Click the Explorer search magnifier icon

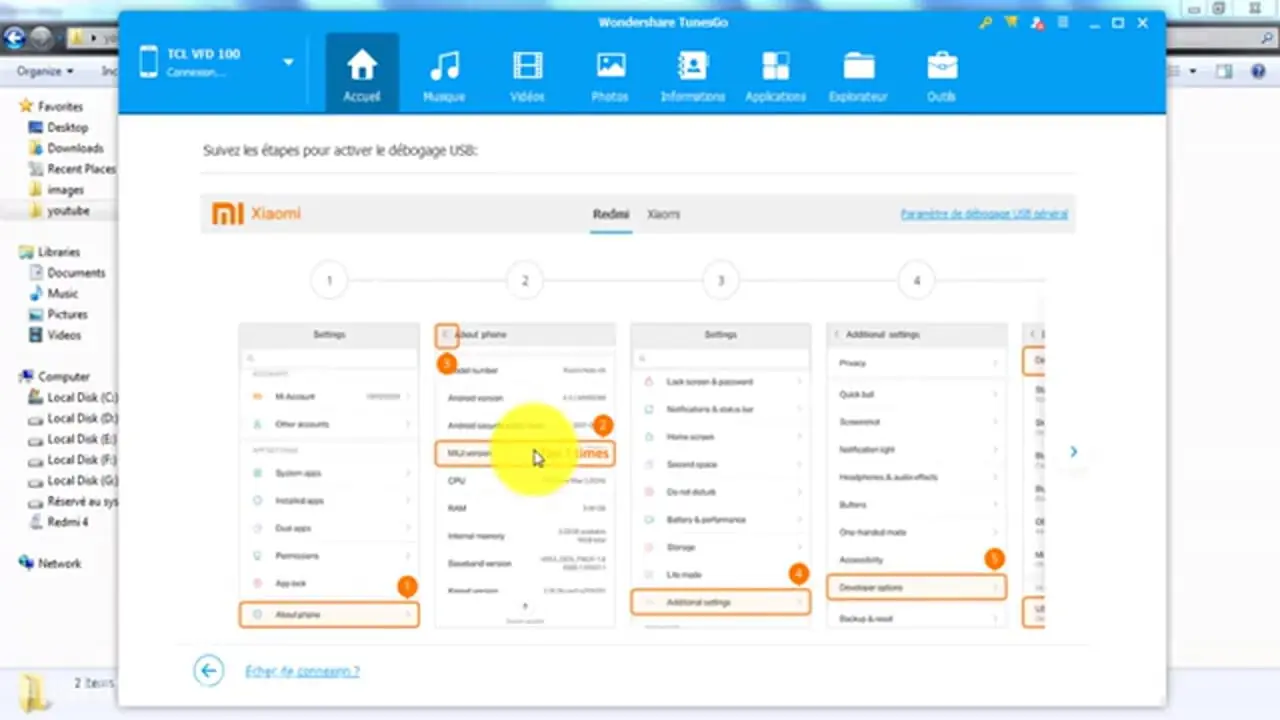click(1265, 38)
